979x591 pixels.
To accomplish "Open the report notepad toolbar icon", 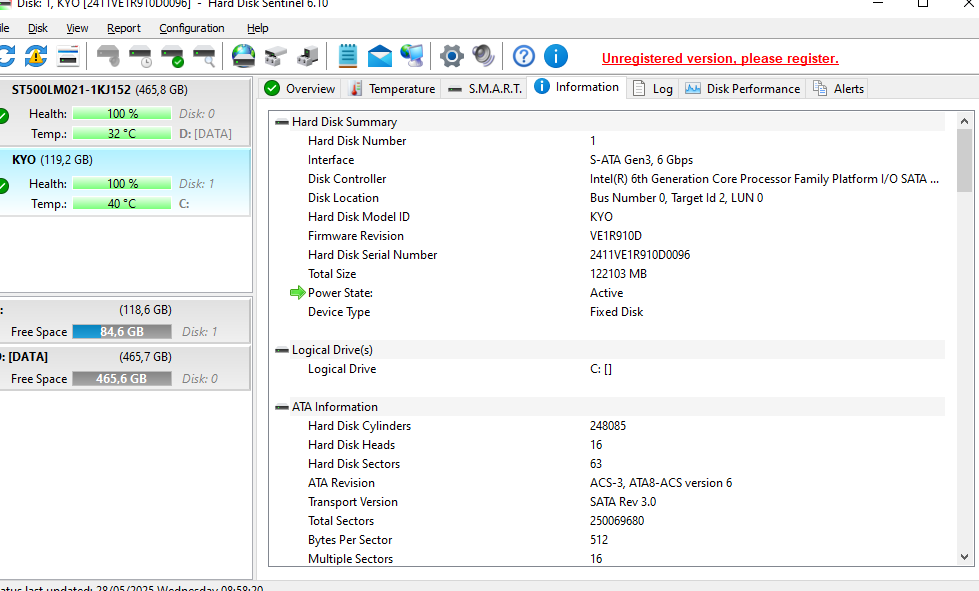I will tap(347, 56).
